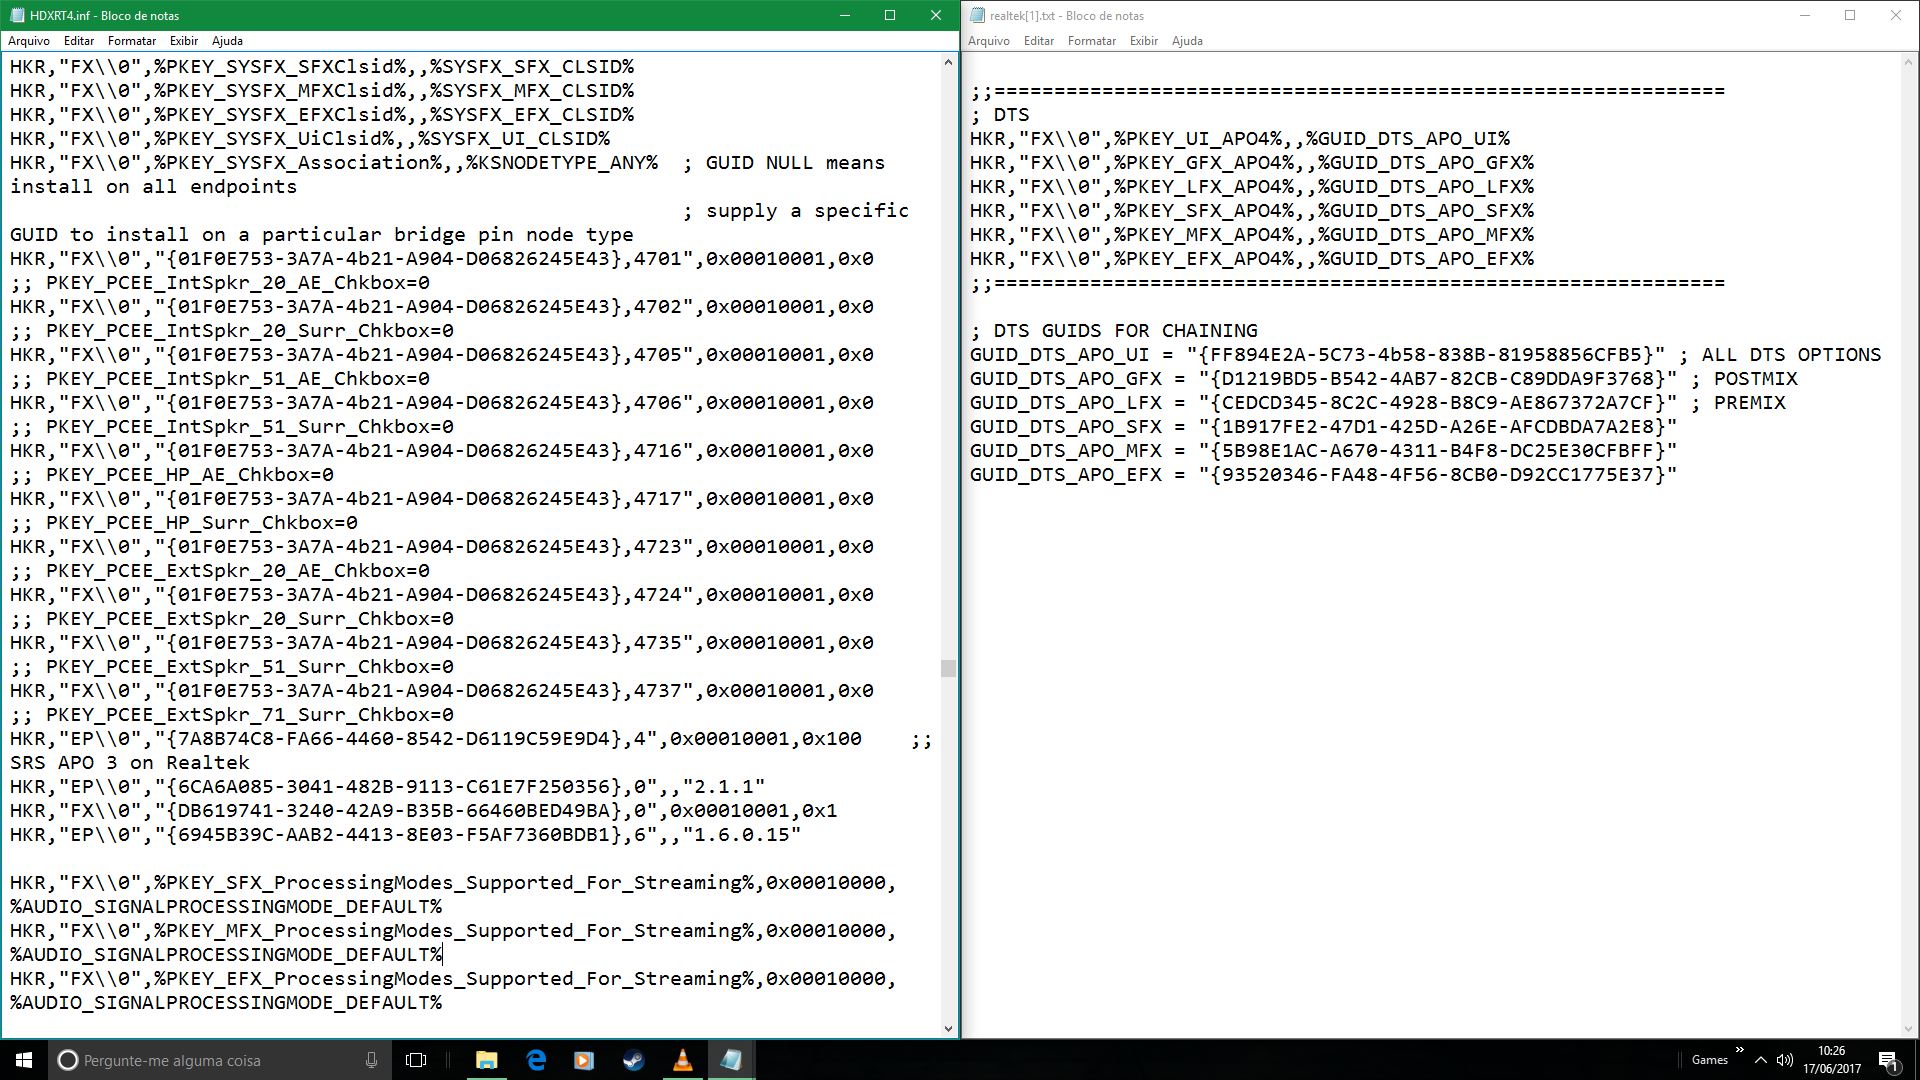Open Steam from the taskbar
Image resolution: width=1920 pixels, height=1080 pixels.
(x=633, y=1060)
